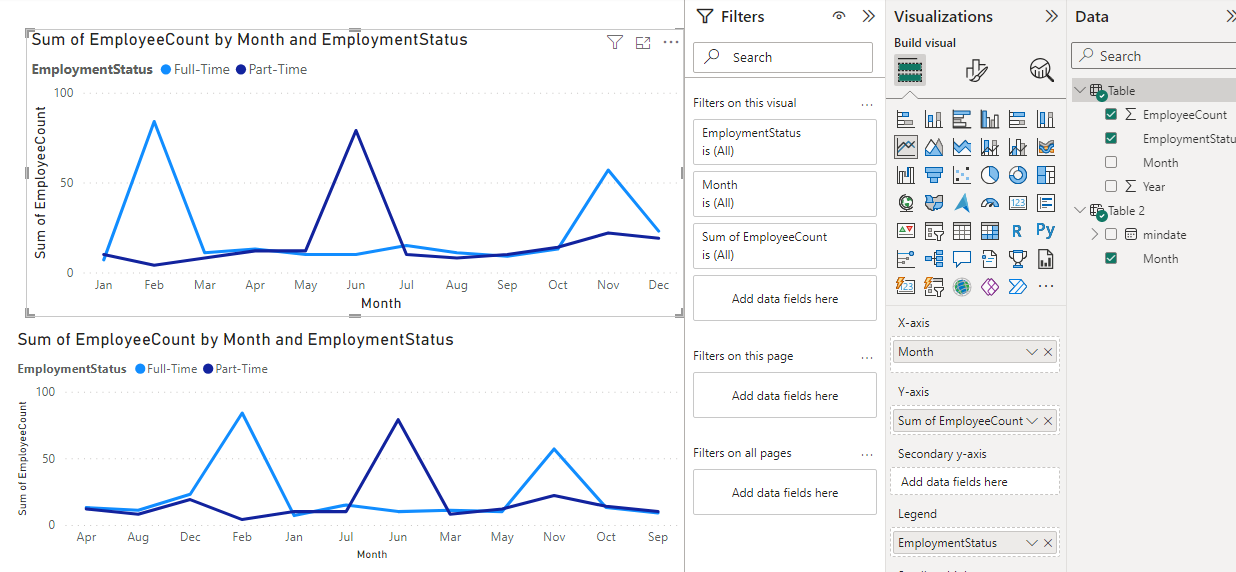Open focus mode on the top chart
The width and height of the screenshot is (1236, 572).
click(643, 42)
